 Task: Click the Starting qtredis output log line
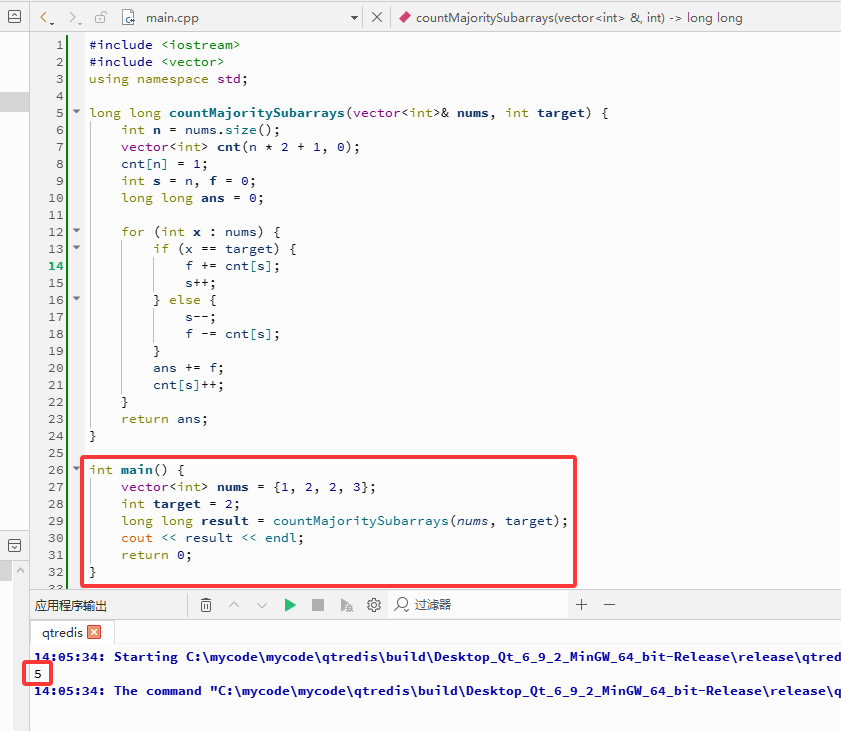click(x=437, y=657)
